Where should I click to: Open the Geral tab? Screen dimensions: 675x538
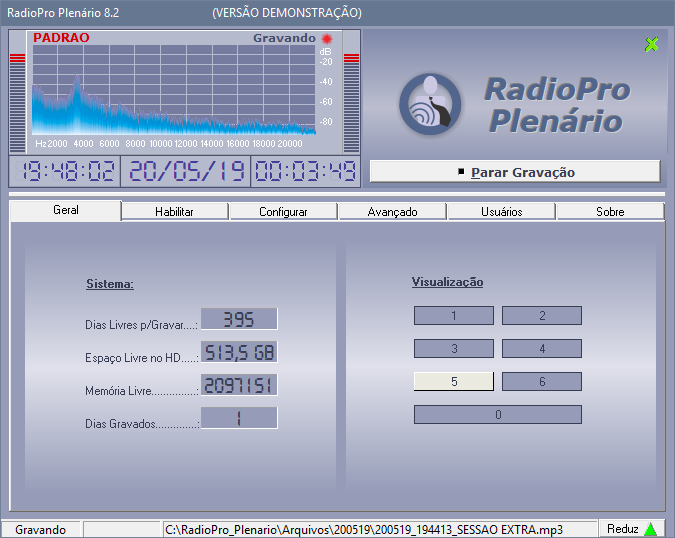click(65, 210)
